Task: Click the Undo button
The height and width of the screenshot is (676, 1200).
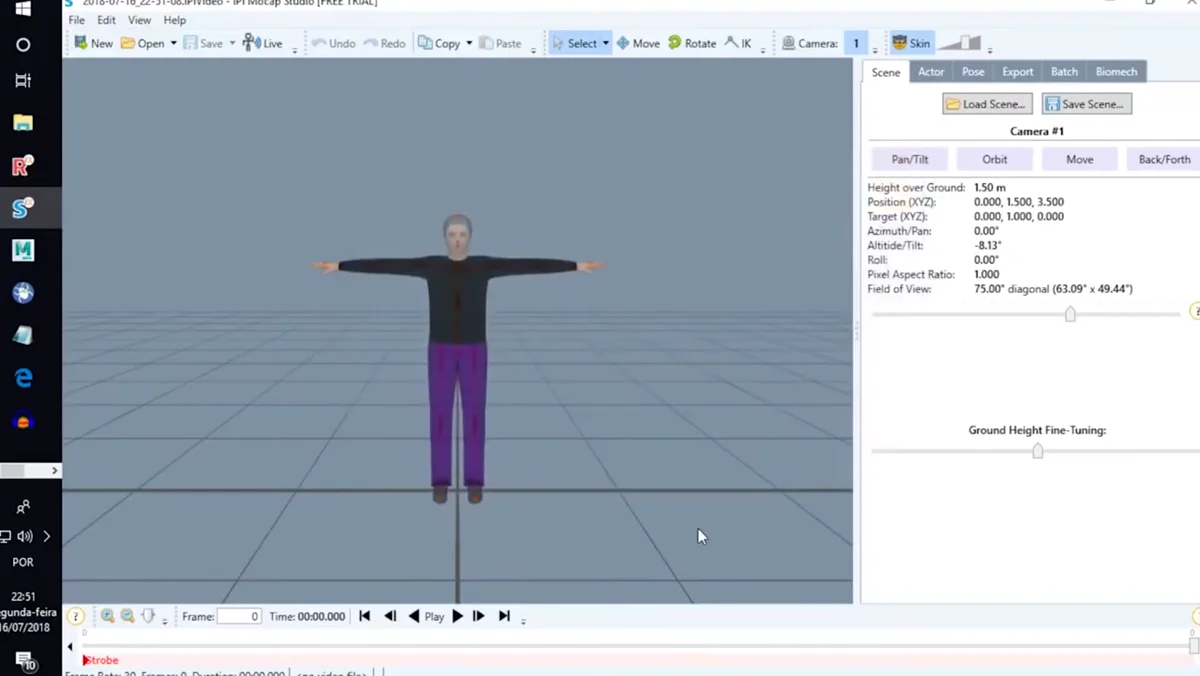Action: click(333, 43)
